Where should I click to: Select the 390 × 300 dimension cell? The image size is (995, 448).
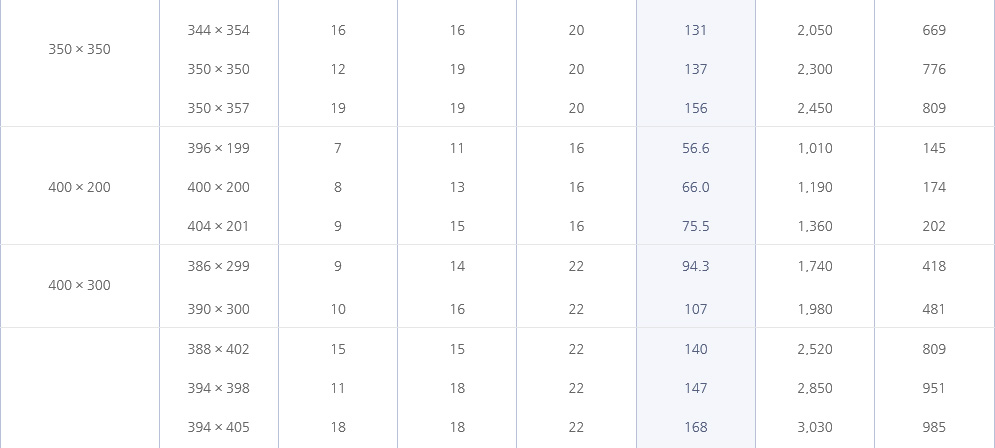coord(218,310)
